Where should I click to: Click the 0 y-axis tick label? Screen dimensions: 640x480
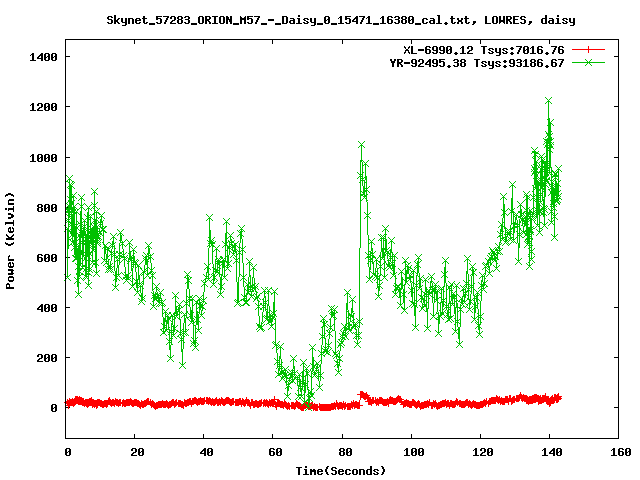pos(53,408)
